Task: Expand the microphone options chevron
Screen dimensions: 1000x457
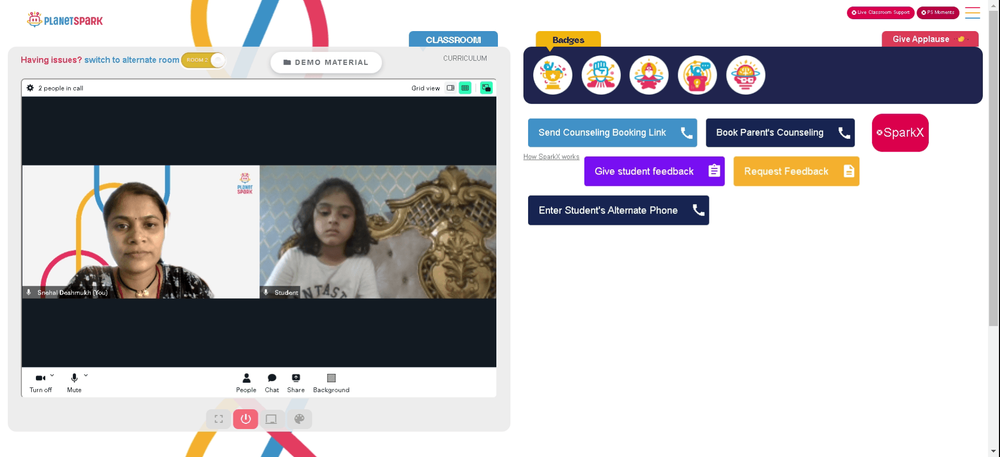Action: tap(85, 375)
